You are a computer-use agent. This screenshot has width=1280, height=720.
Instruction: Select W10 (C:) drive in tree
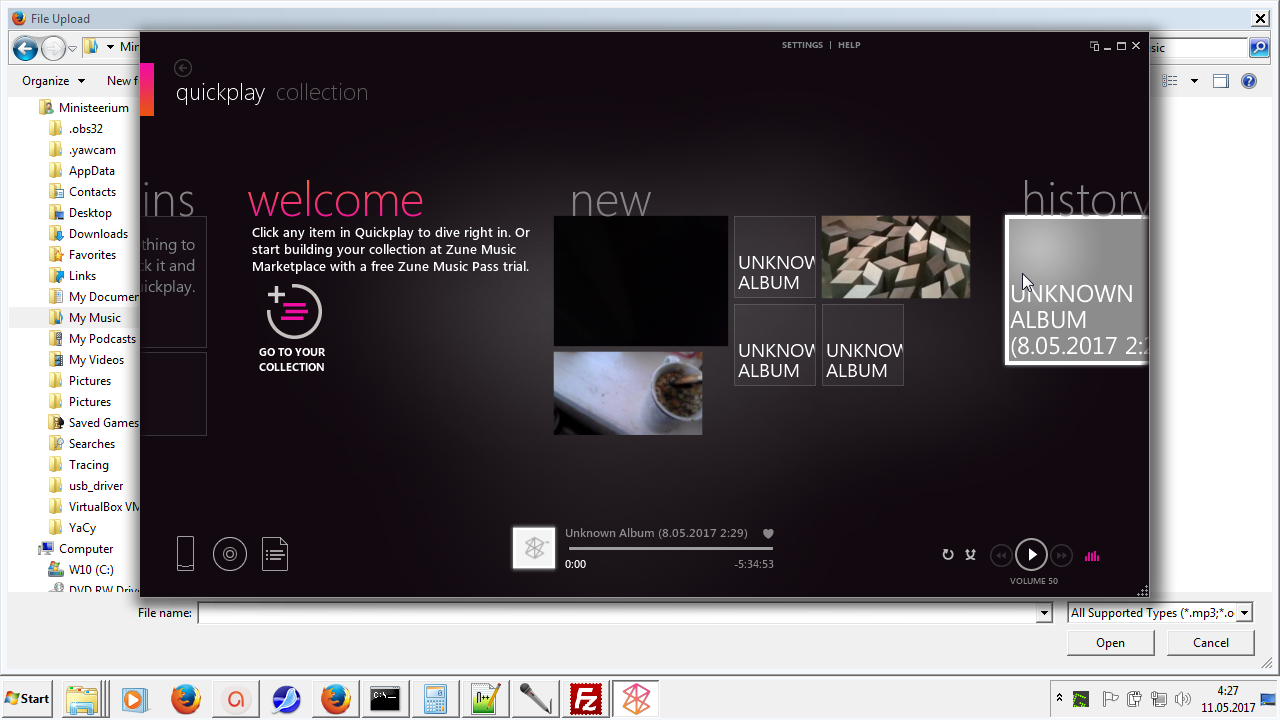81,570
